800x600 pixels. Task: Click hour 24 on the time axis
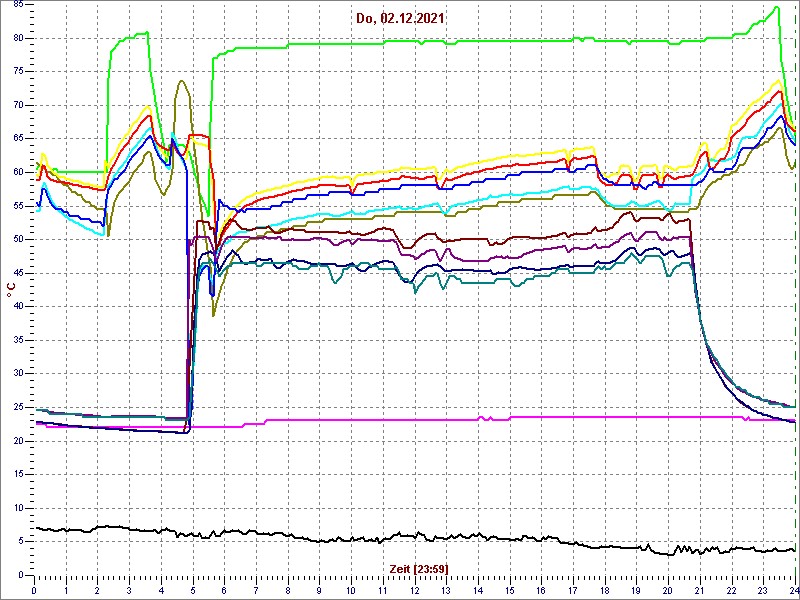point(794,591)
